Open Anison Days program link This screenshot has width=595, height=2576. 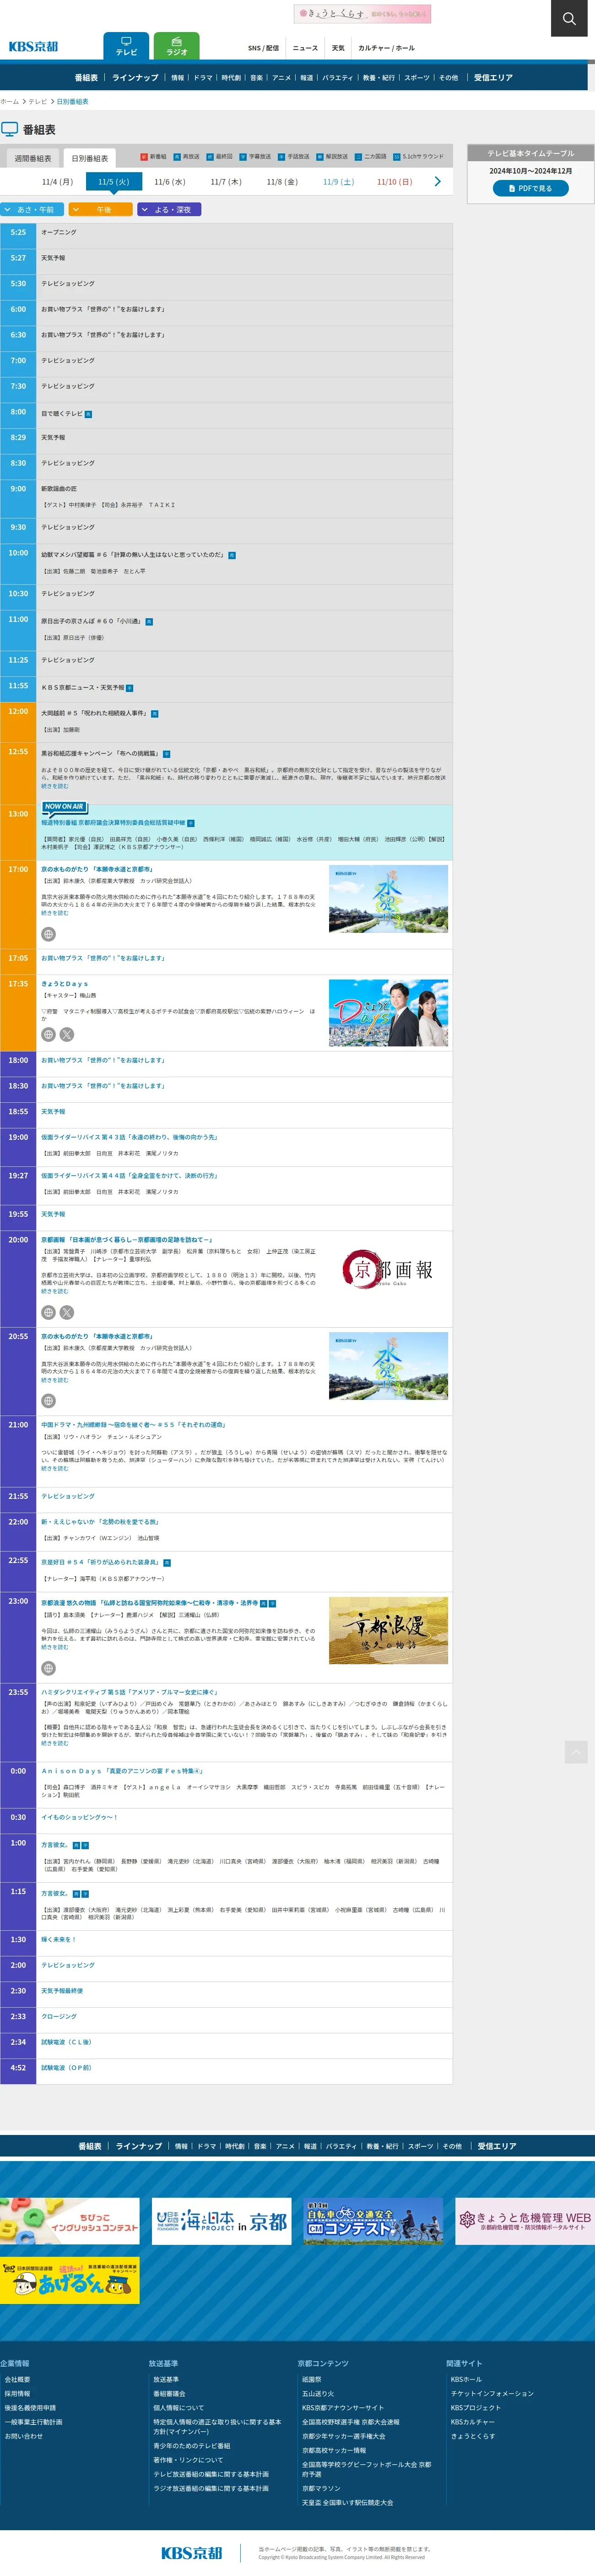point(122,1771)
